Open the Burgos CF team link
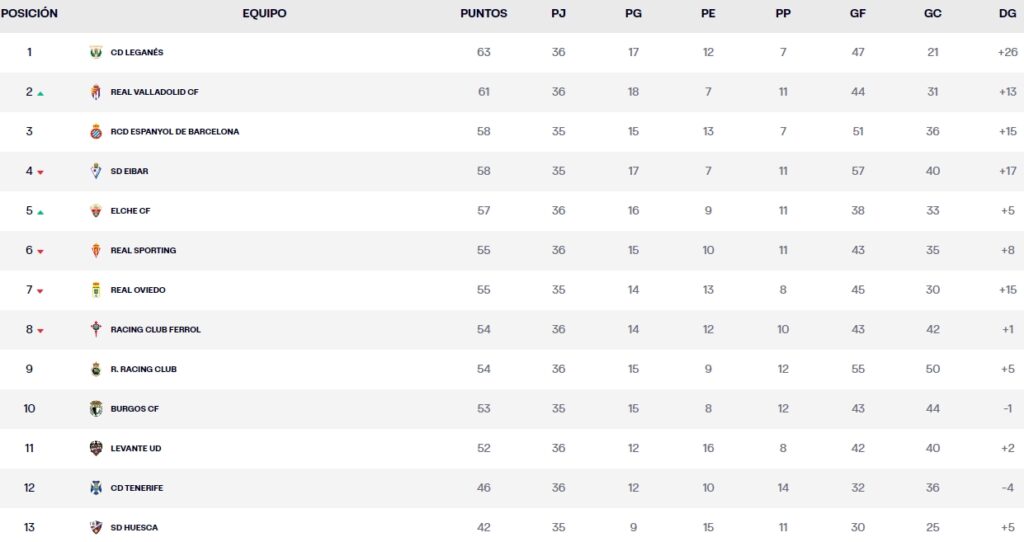The width and height of the screenshot is (1024, 542). click(135, 409)
